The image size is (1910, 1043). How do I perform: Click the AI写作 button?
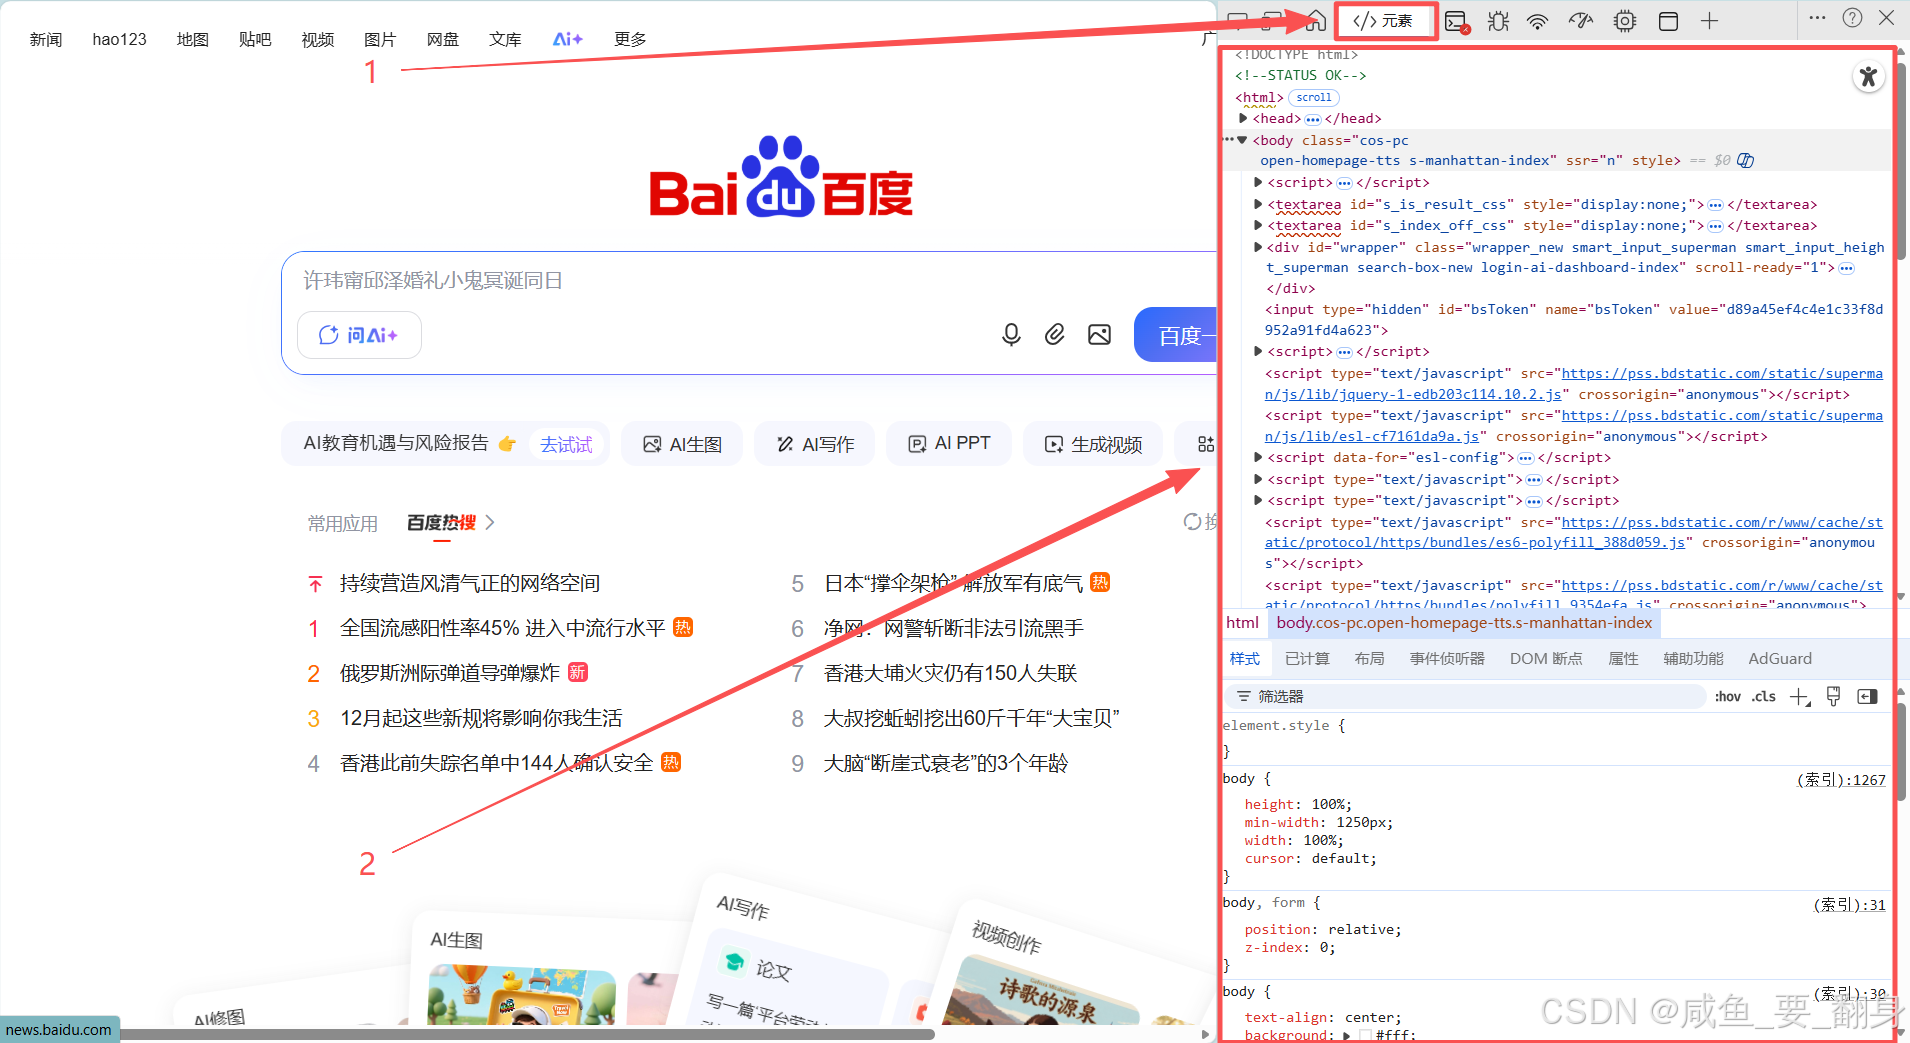coord(815,444)
